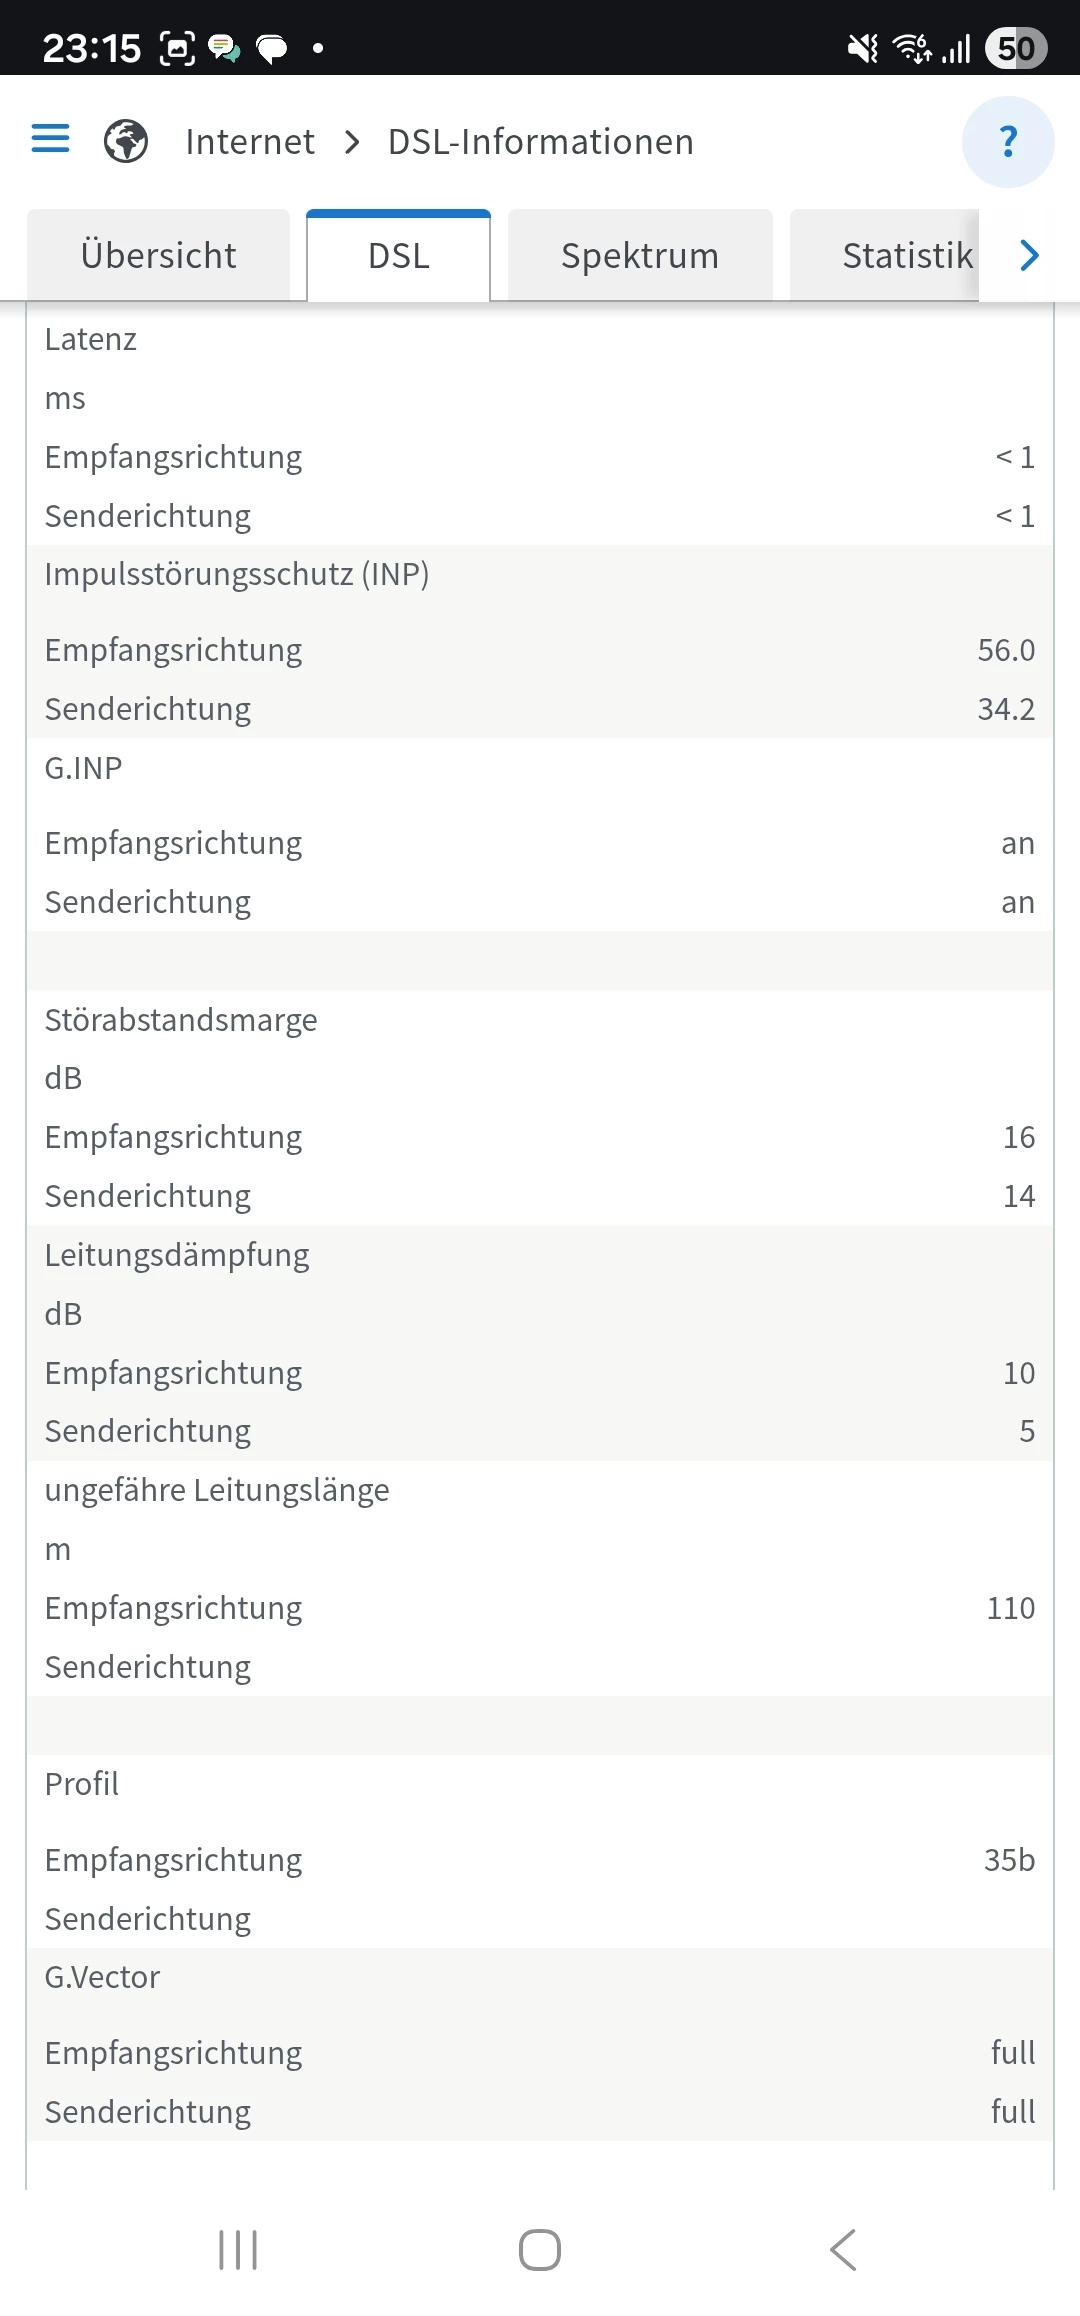
Task: Switch to the Übersicht tab
Action: 158,256
